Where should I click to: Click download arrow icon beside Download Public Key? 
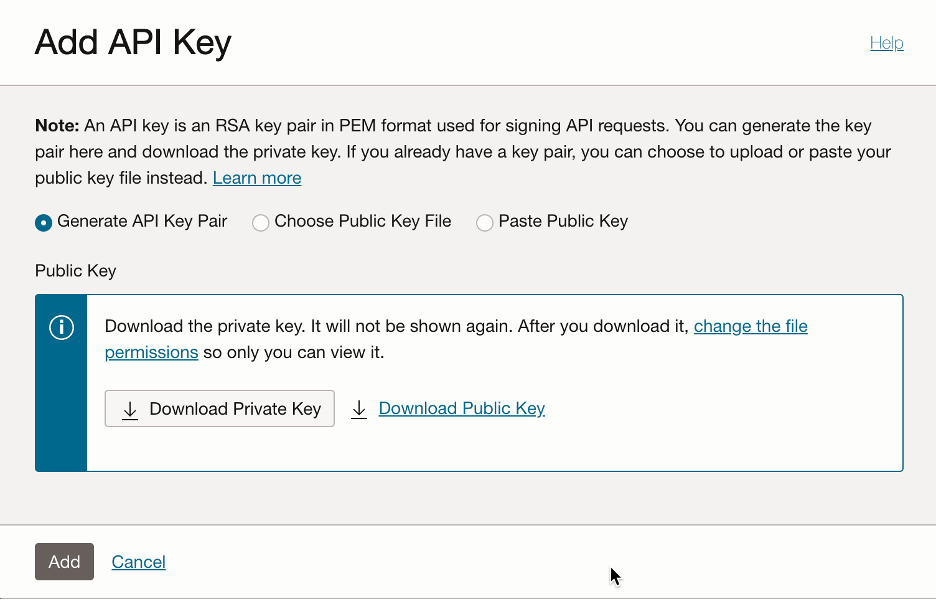[x=360, y=409]
